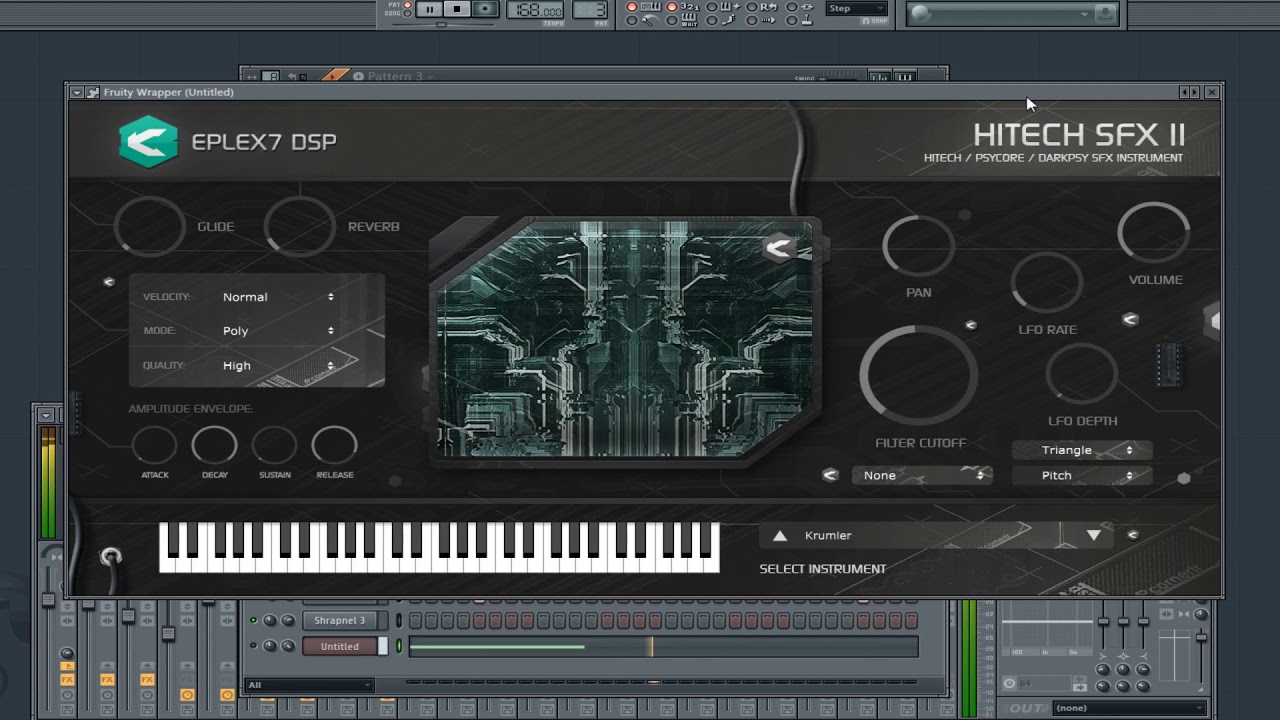
Task: Click the LFO Rate knob
Action: tap(1046, 282)
